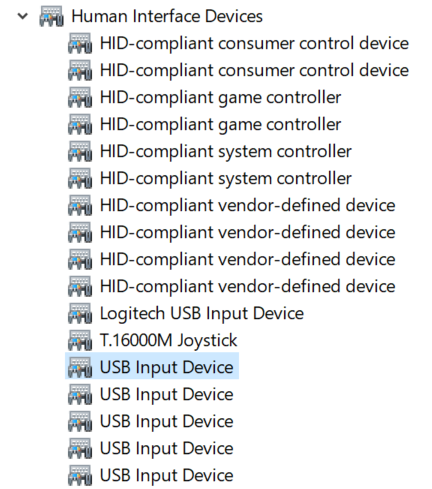Click the Logitech USB Input Device icon
Viewport: 432px width, 489px height.
point(80,313)
